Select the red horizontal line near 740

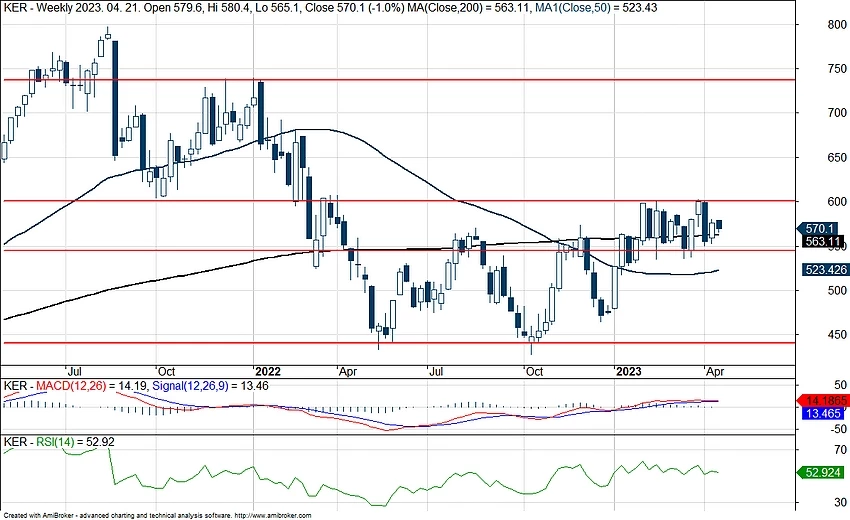click(x=400, y=79)
